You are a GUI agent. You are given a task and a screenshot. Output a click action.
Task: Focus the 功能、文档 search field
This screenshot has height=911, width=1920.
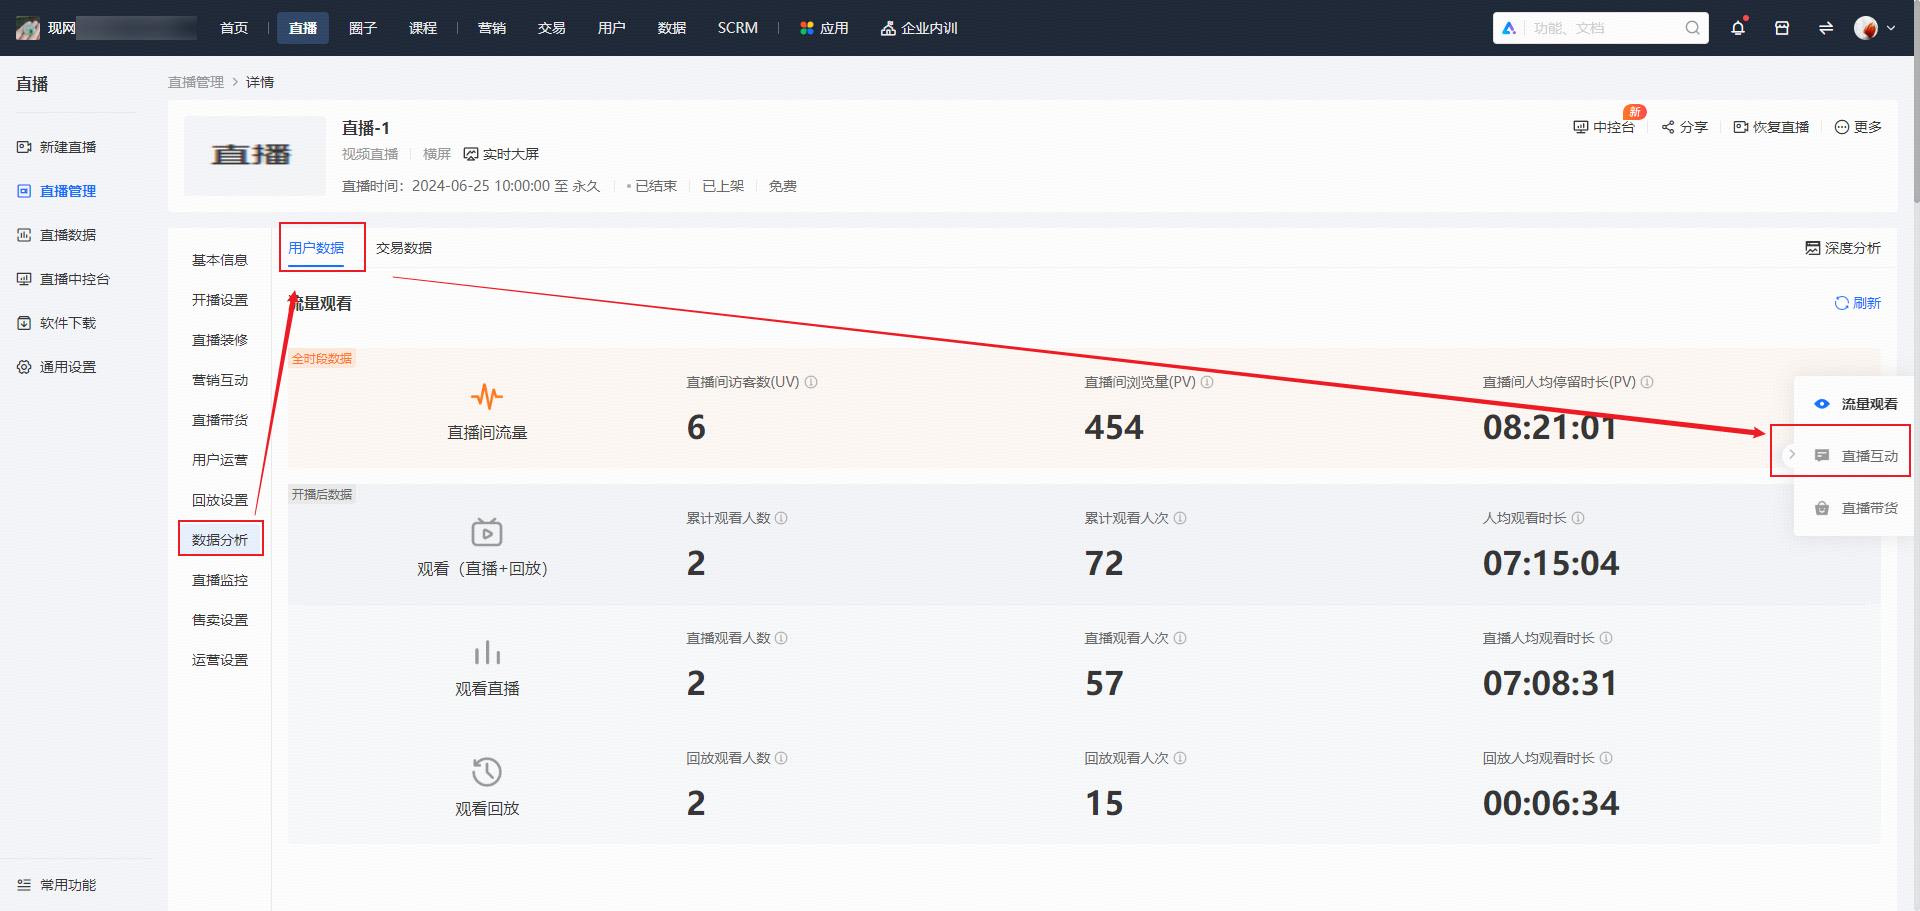[1604, 28]
